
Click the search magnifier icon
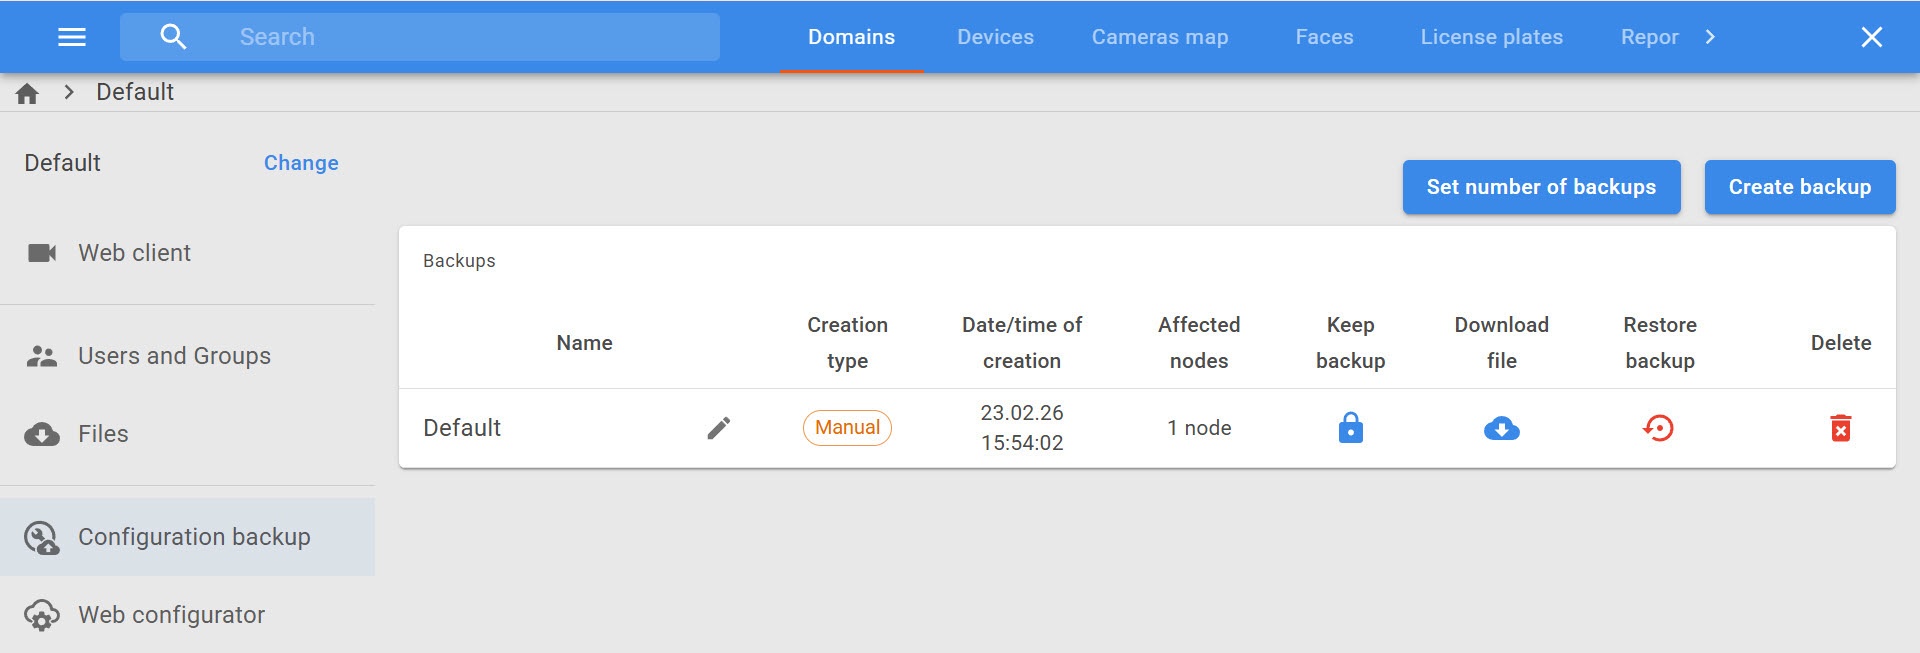(x=173, y=37)
